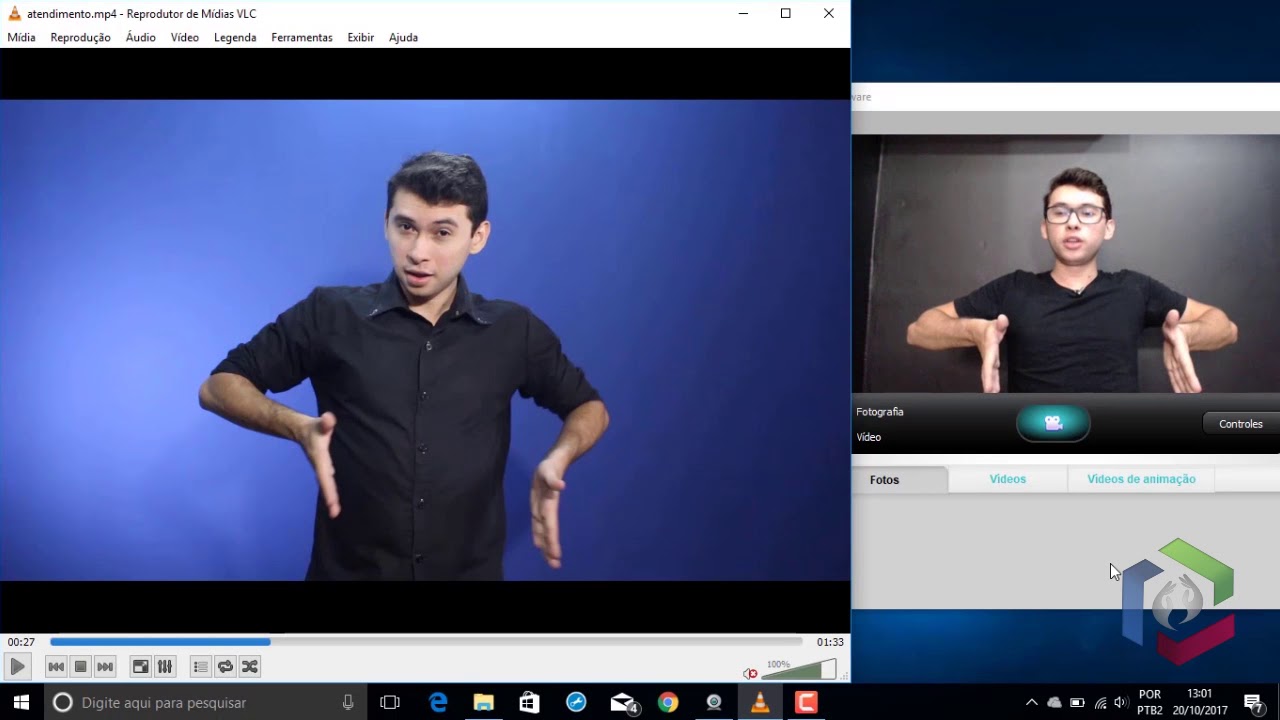Launch Microsoft Edge from taskbar
The width and height of the screenshot is (1280, 720).
point(438,702)
